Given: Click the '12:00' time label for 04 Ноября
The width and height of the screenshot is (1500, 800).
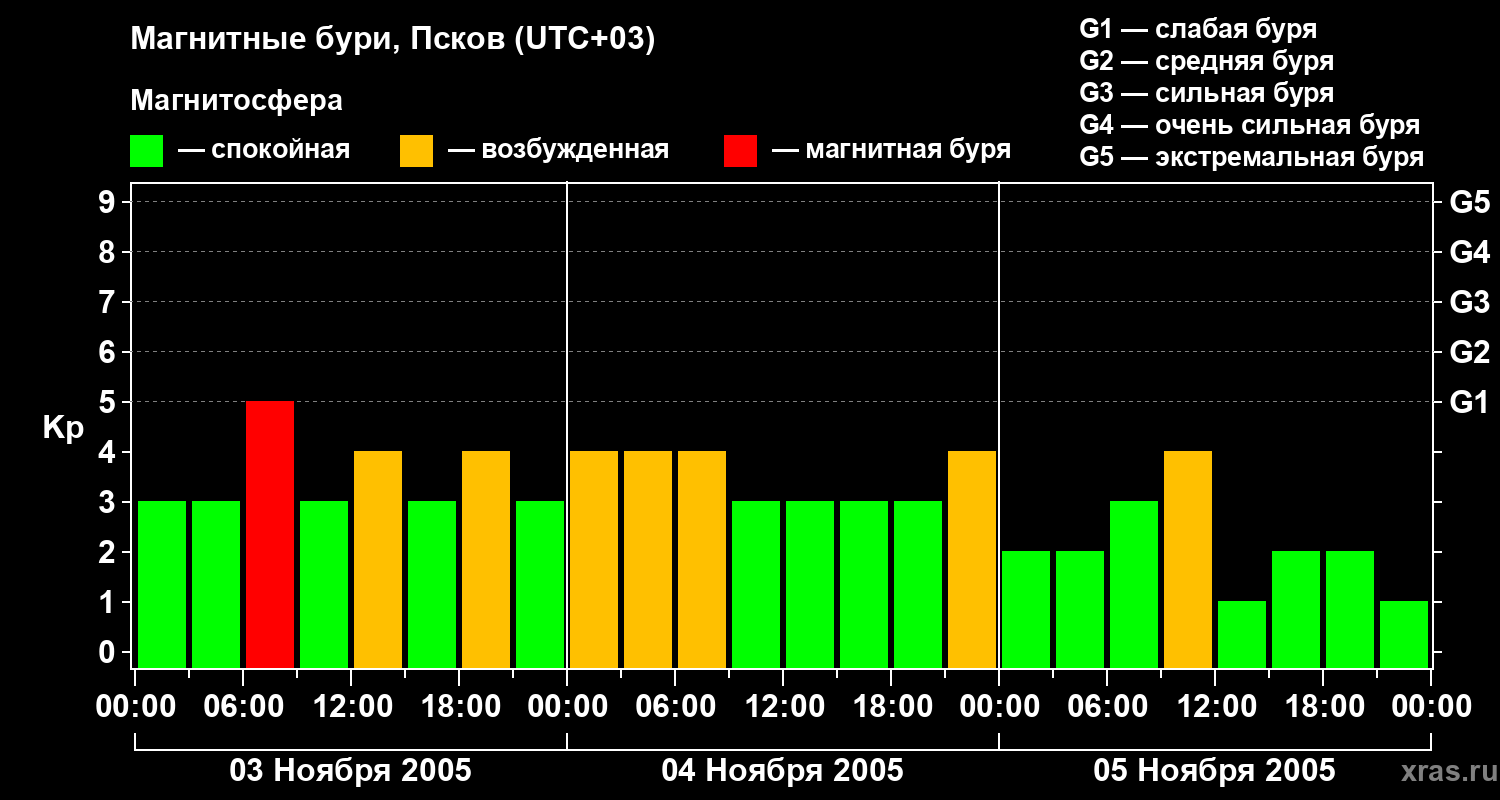Looking at the screenshot, I should tap(784, 707).
